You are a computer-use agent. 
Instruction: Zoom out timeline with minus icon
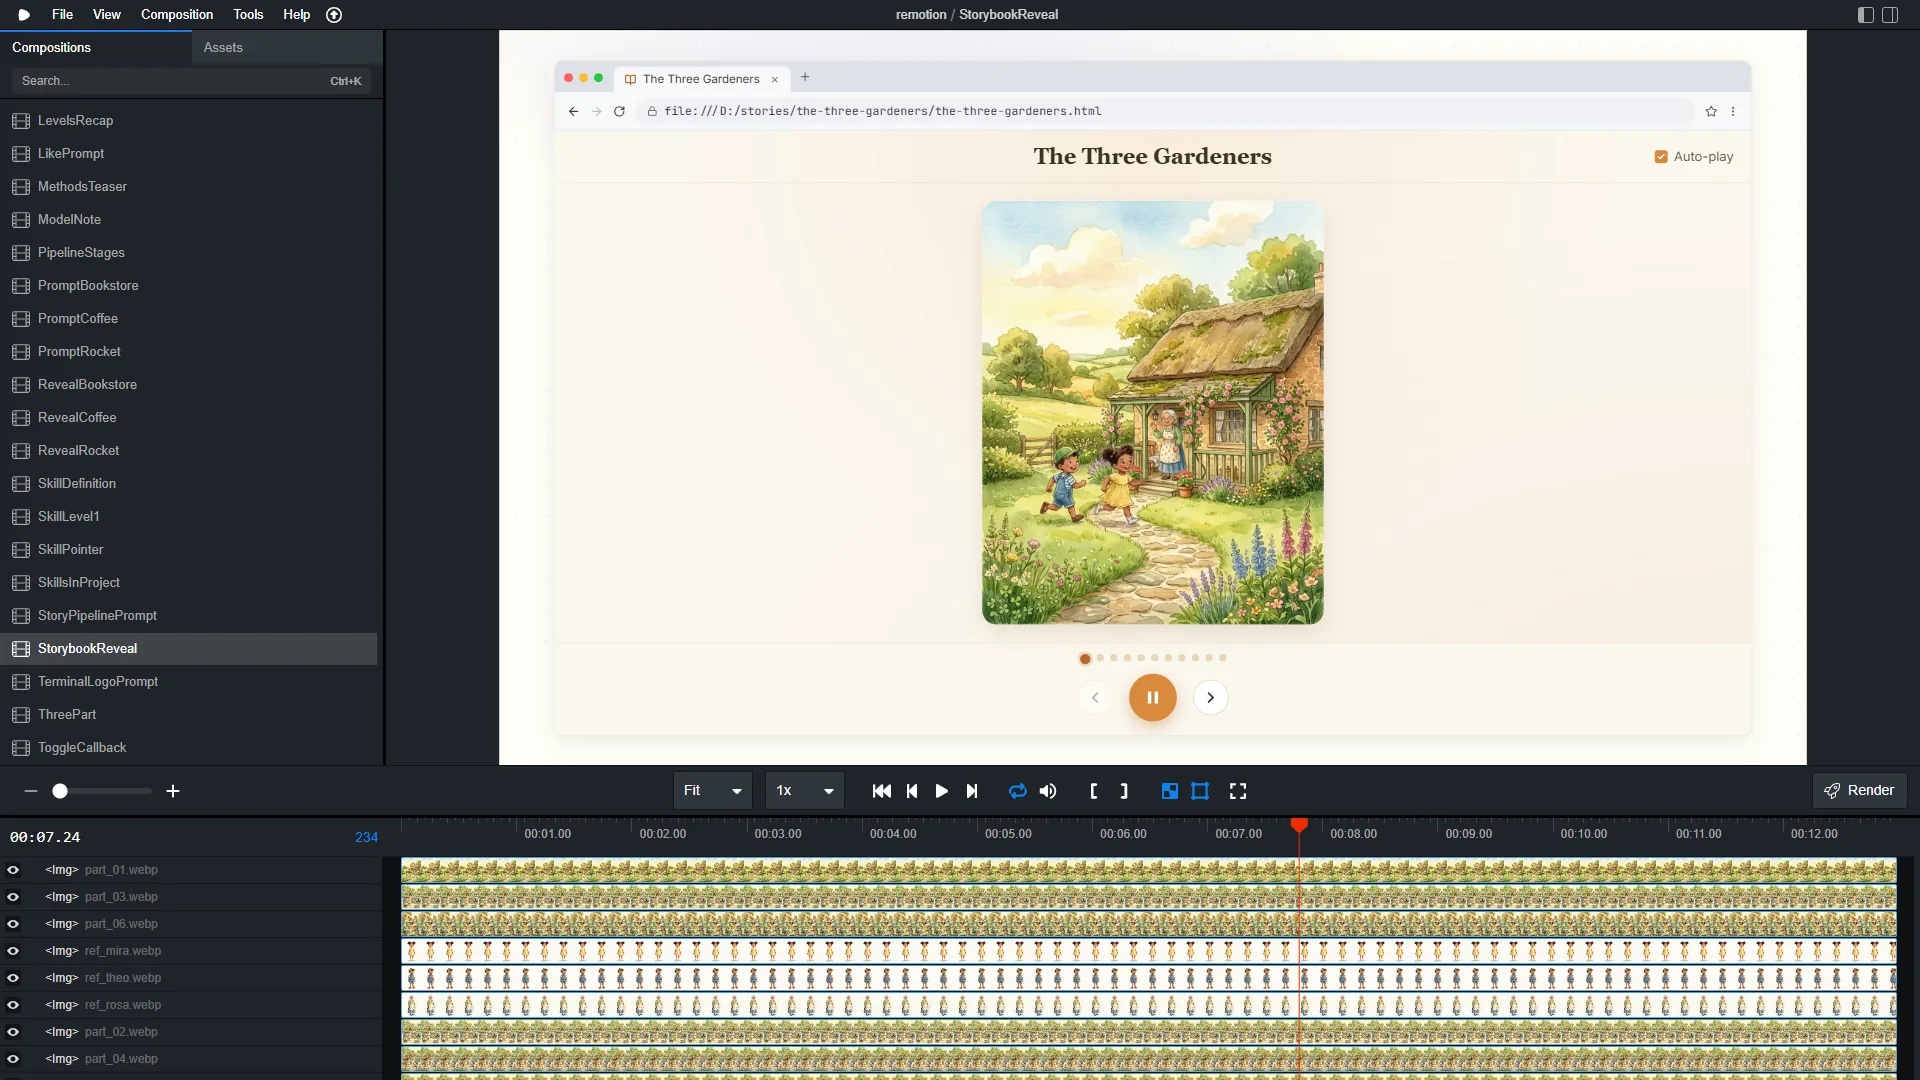[31, 791]
